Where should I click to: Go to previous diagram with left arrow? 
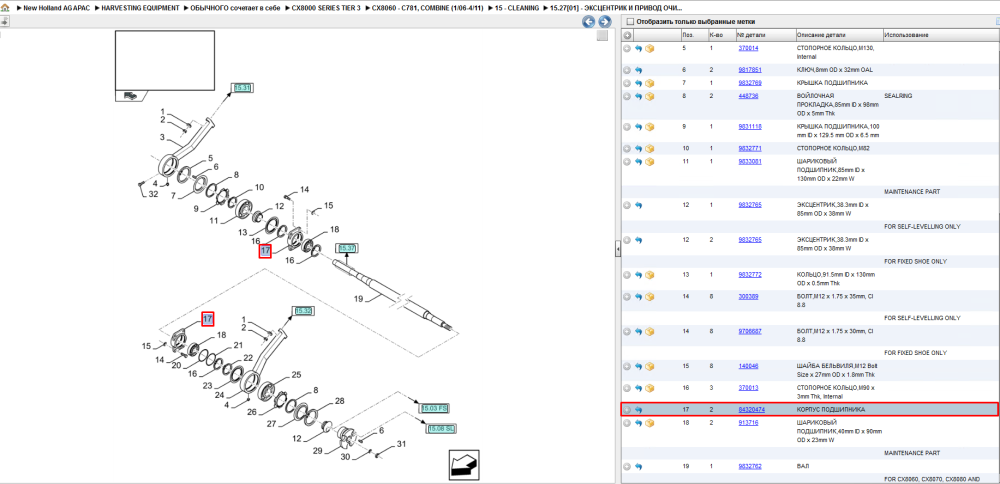click(589, 22)
